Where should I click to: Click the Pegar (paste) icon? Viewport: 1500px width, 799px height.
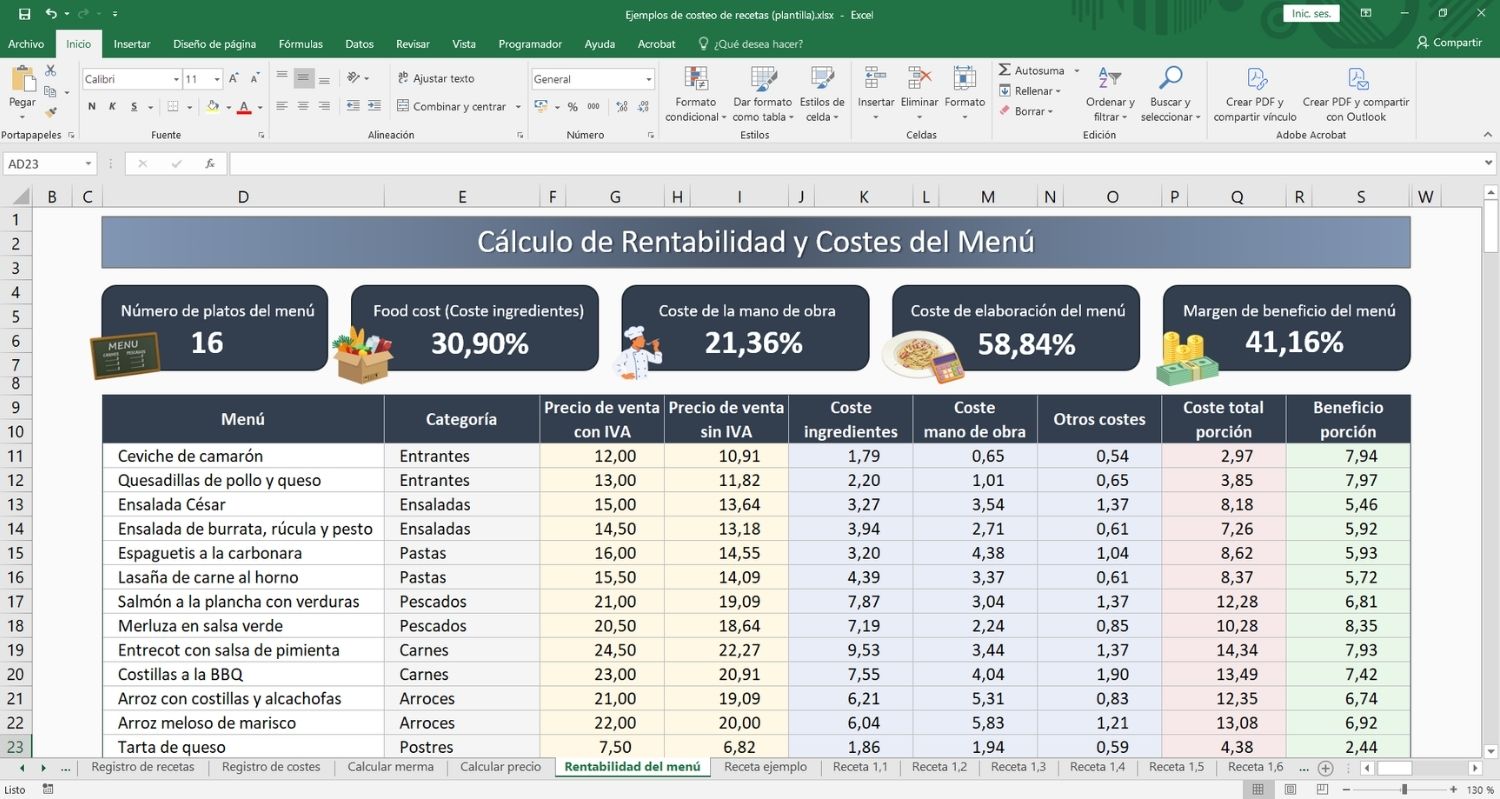point(22,80)
